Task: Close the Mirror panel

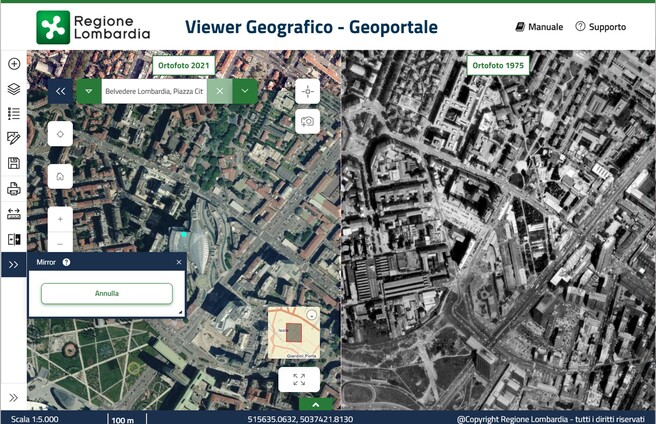Action: [179, 262]
